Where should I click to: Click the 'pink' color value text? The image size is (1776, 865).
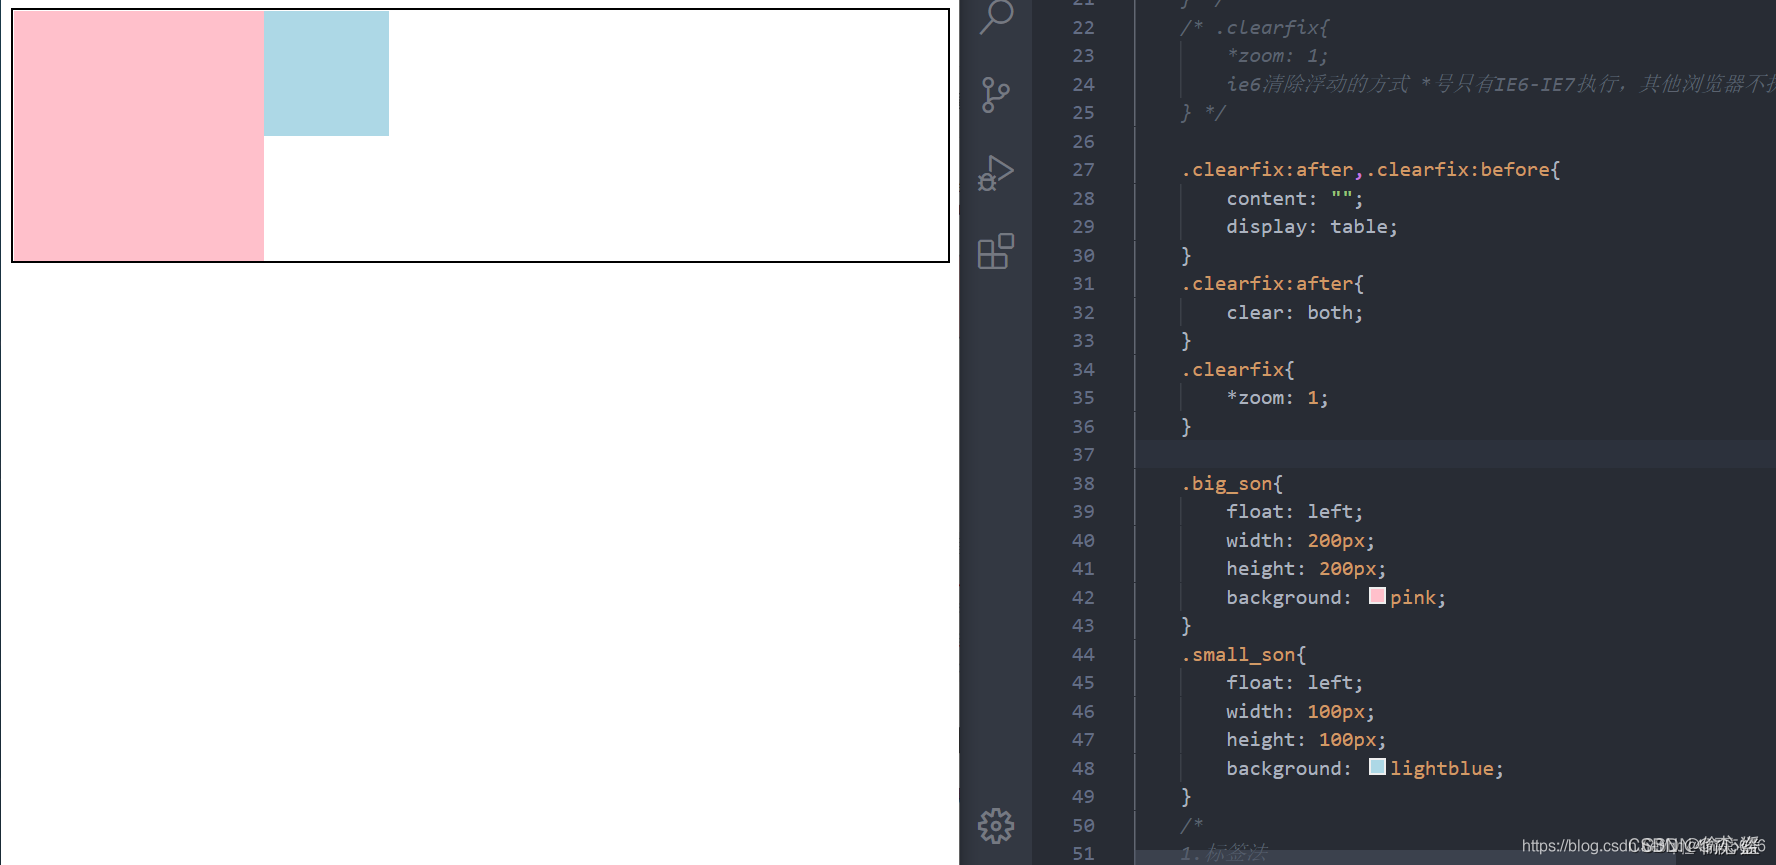pos(1413,598)
